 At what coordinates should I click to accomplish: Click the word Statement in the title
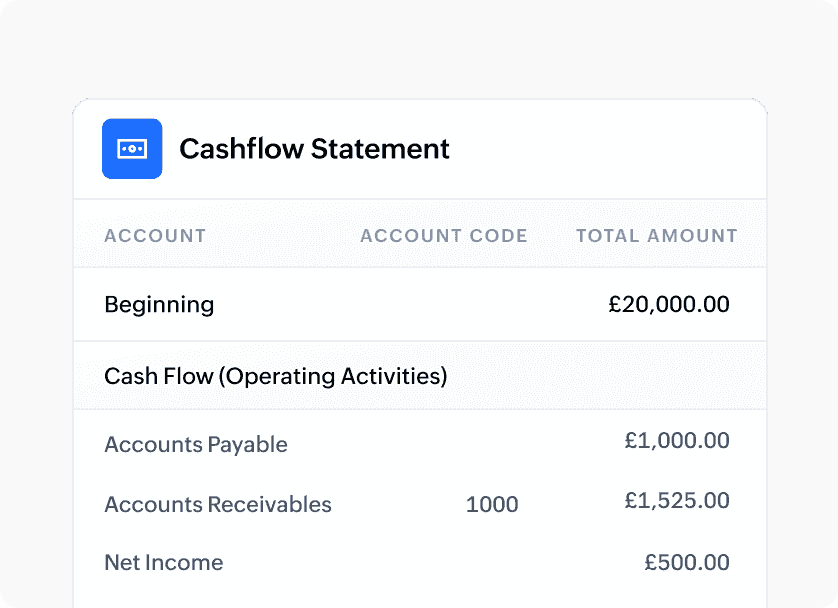pos(381,149)
